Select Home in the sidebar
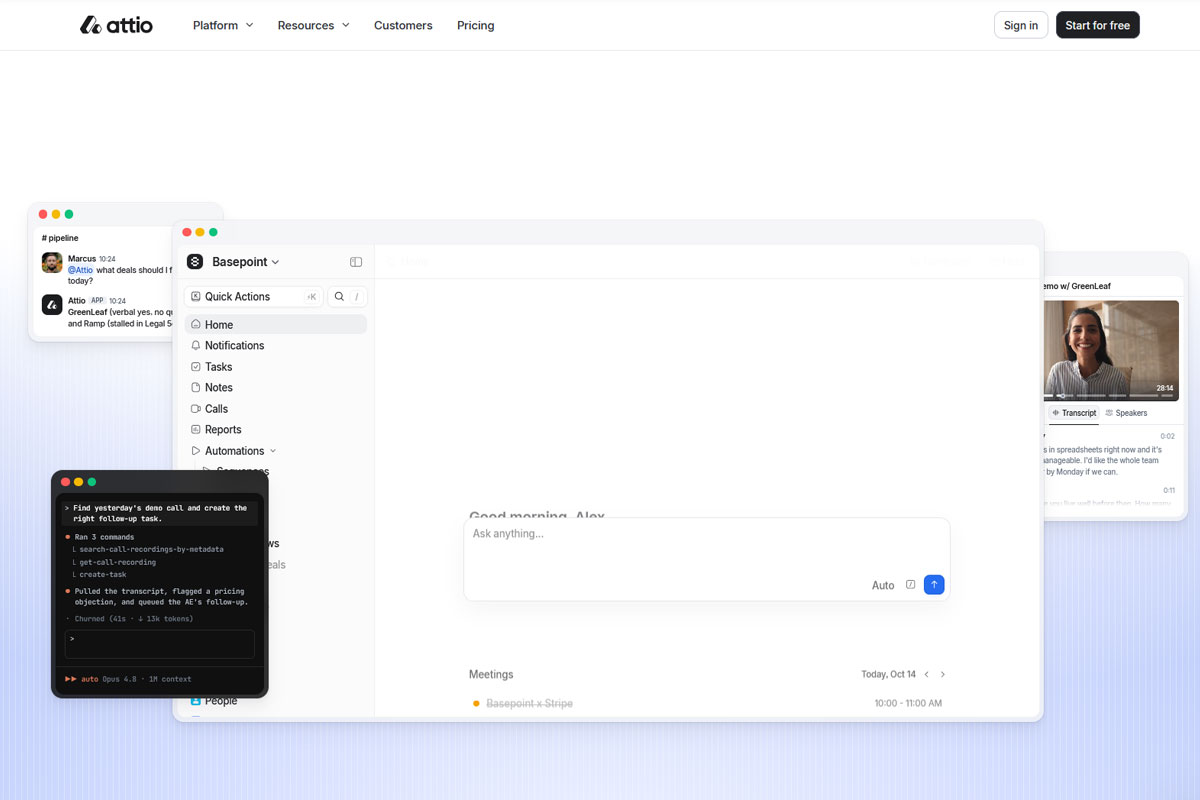The height and width of the screenshot is (800, 1200). [275, 325]
